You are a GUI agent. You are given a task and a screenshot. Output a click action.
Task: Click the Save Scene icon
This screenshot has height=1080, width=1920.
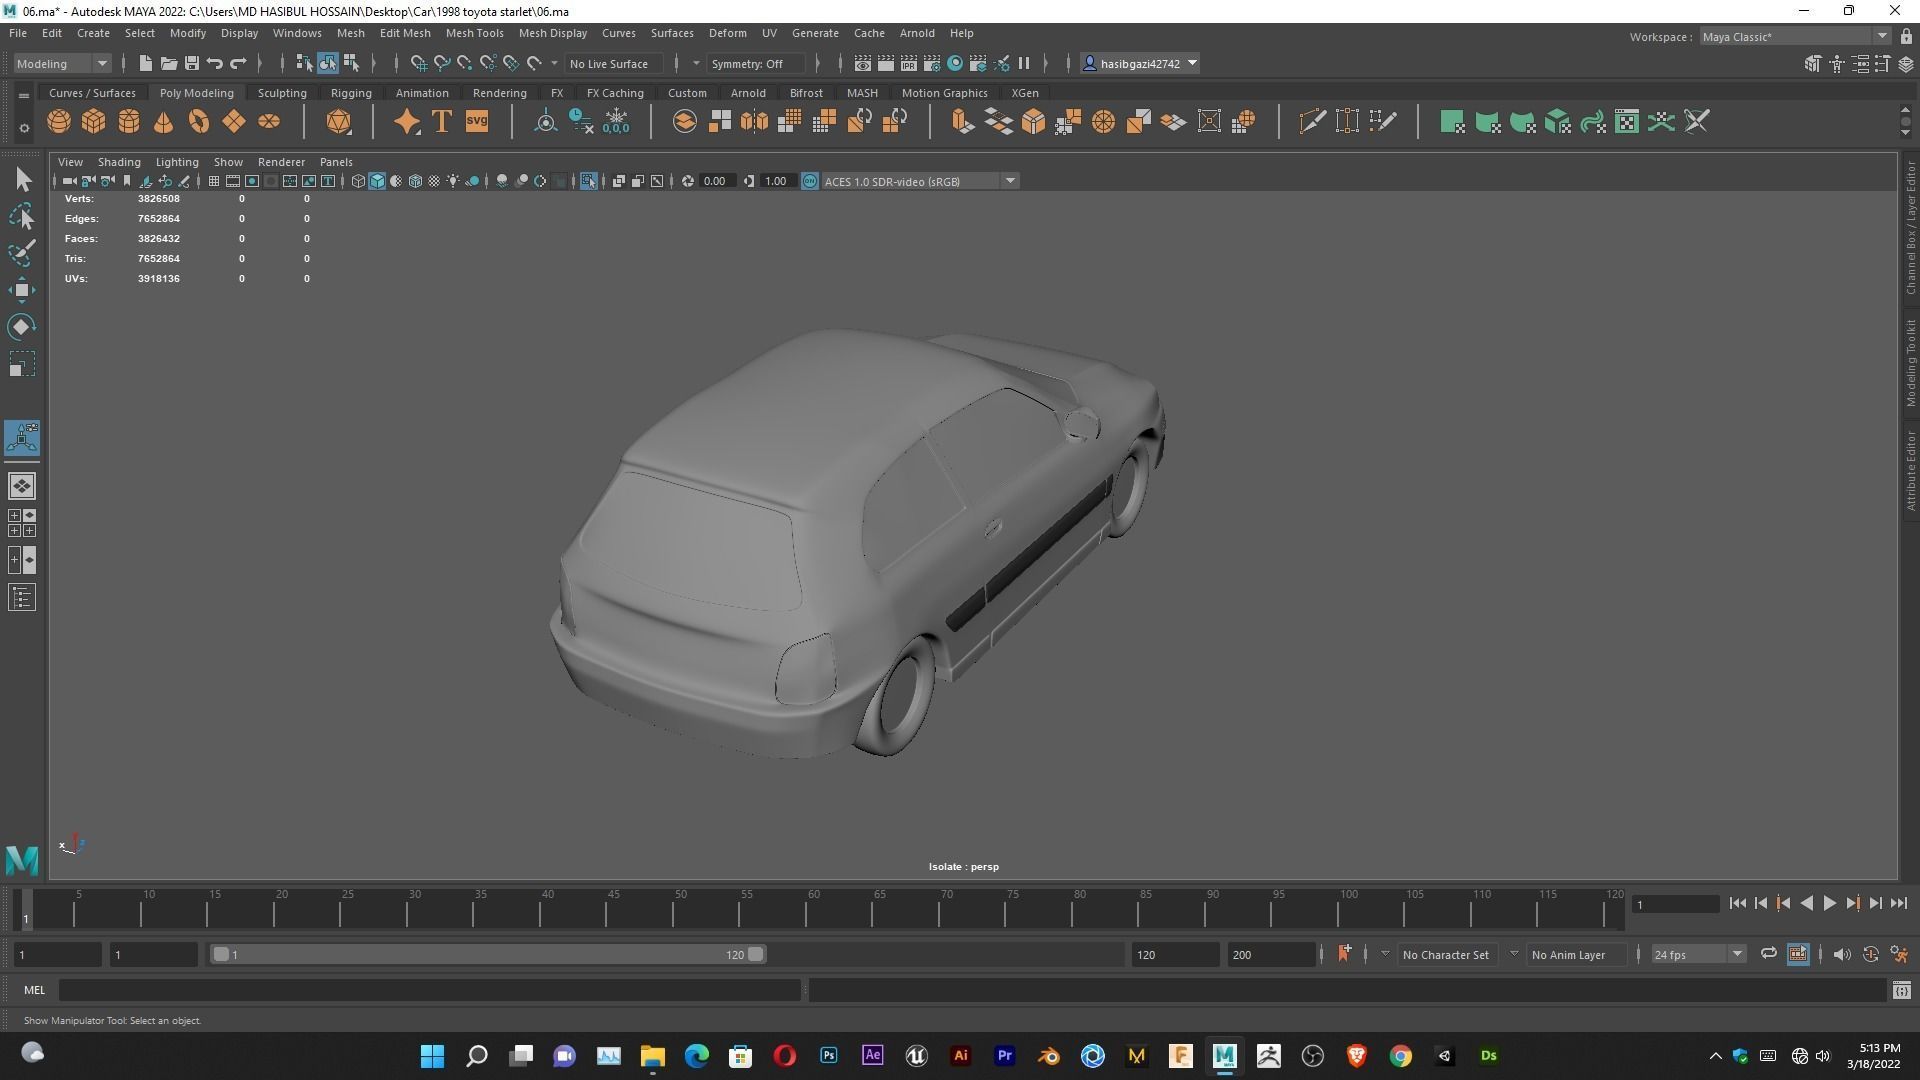pyautogui.click(x=191, y=63)
